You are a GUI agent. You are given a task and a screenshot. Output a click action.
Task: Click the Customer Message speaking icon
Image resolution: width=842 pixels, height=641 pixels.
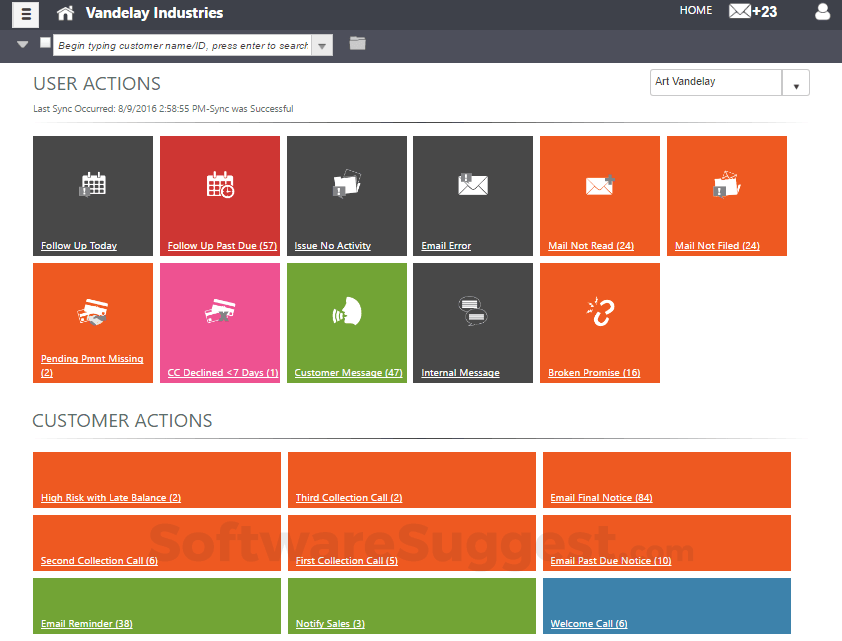click(346, 312)
